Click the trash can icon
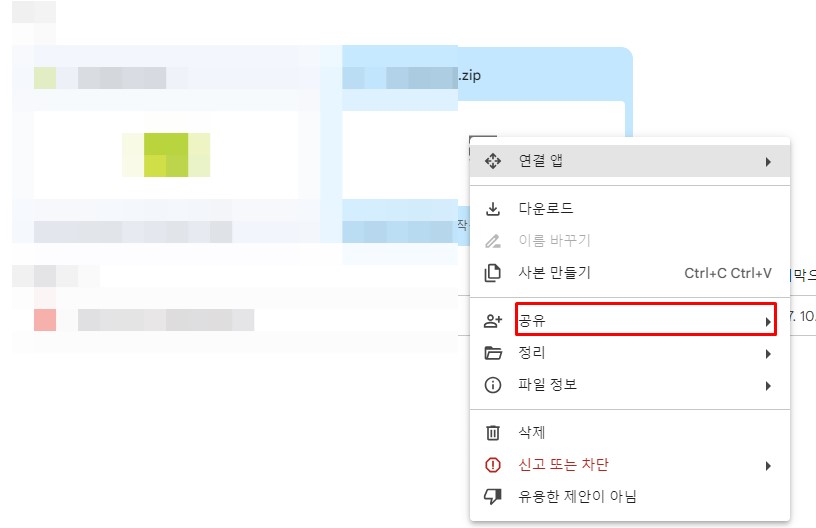 tap(493, 432)
